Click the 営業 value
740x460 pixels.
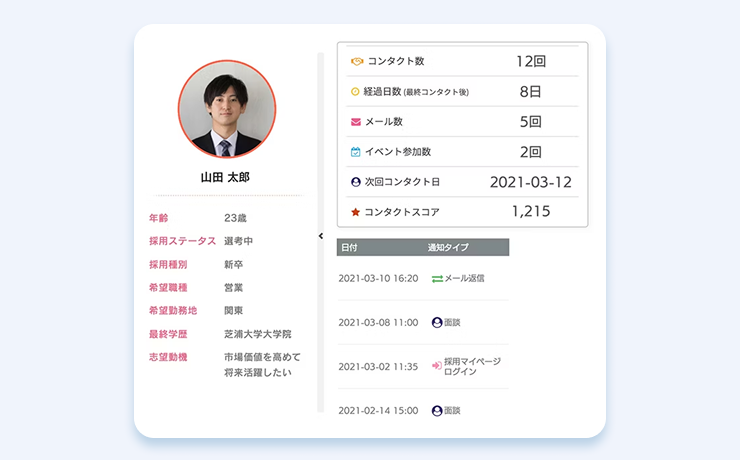pyautogui.click(x=234, y=287)
